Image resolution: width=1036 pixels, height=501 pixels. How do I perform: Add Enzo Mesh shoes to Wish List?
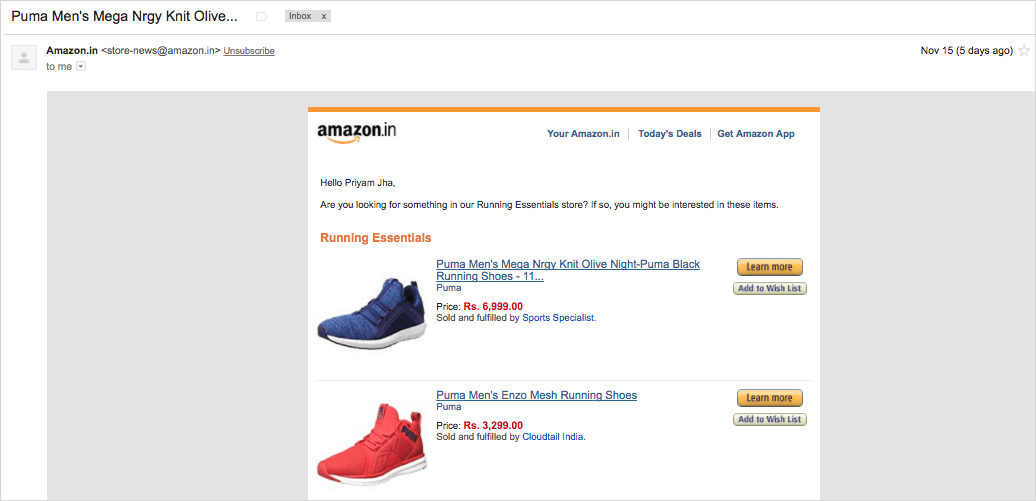click(x=769, y=420)
